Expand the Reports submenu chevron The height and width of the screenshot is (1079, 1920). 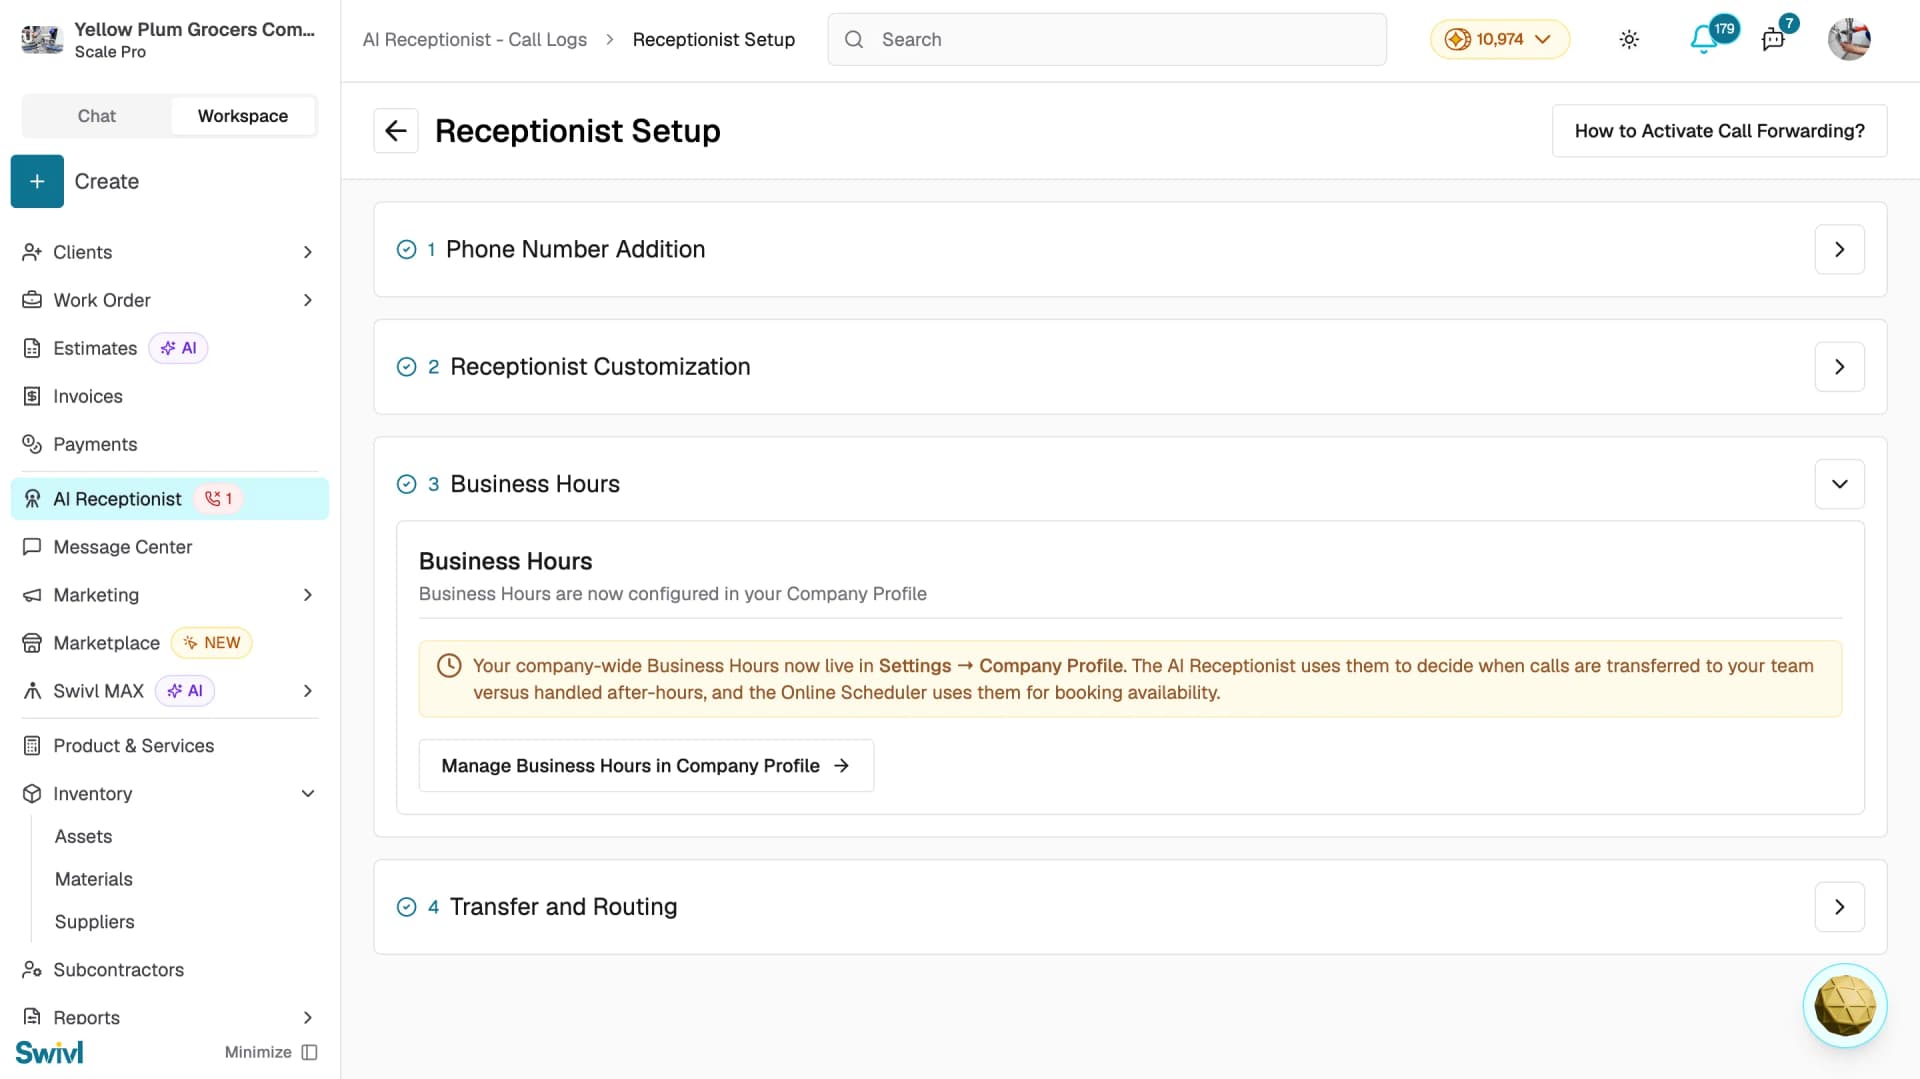coord(308,1018)
